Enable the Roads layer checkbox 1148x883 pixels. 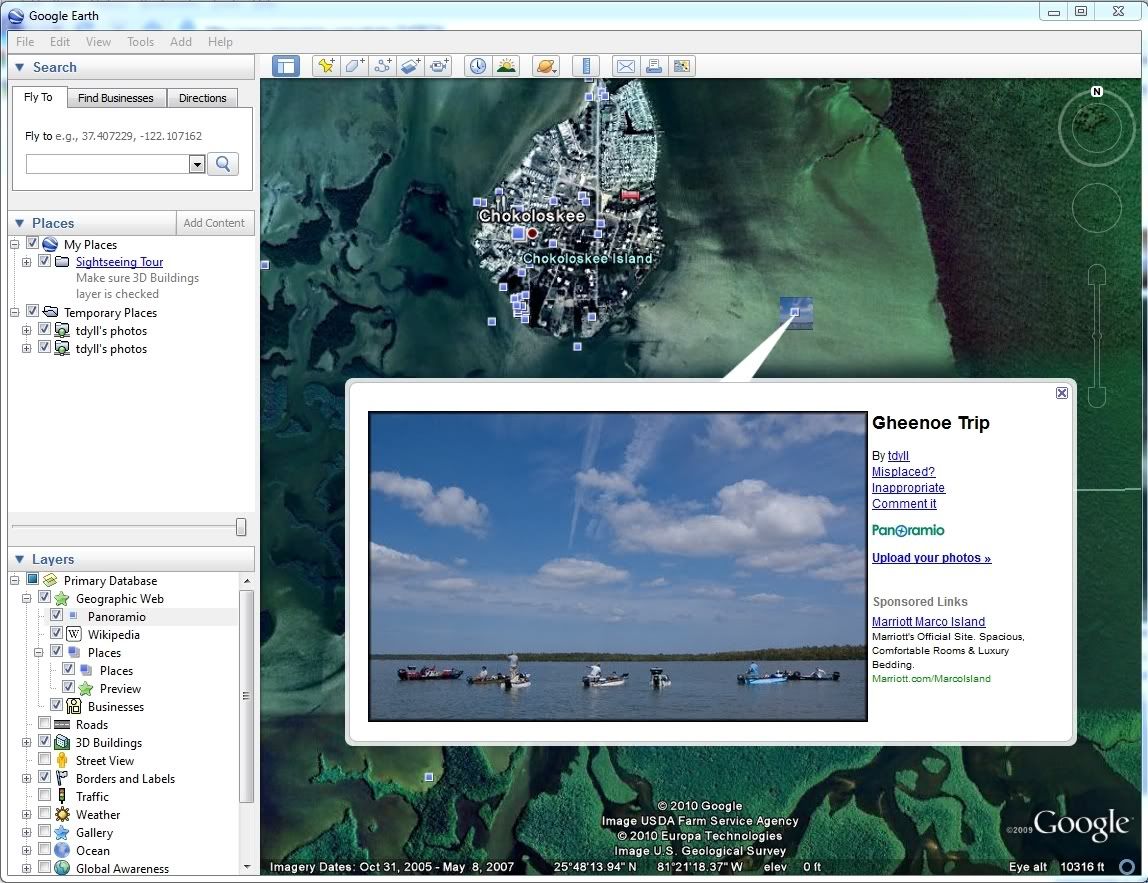pos(44,723)
